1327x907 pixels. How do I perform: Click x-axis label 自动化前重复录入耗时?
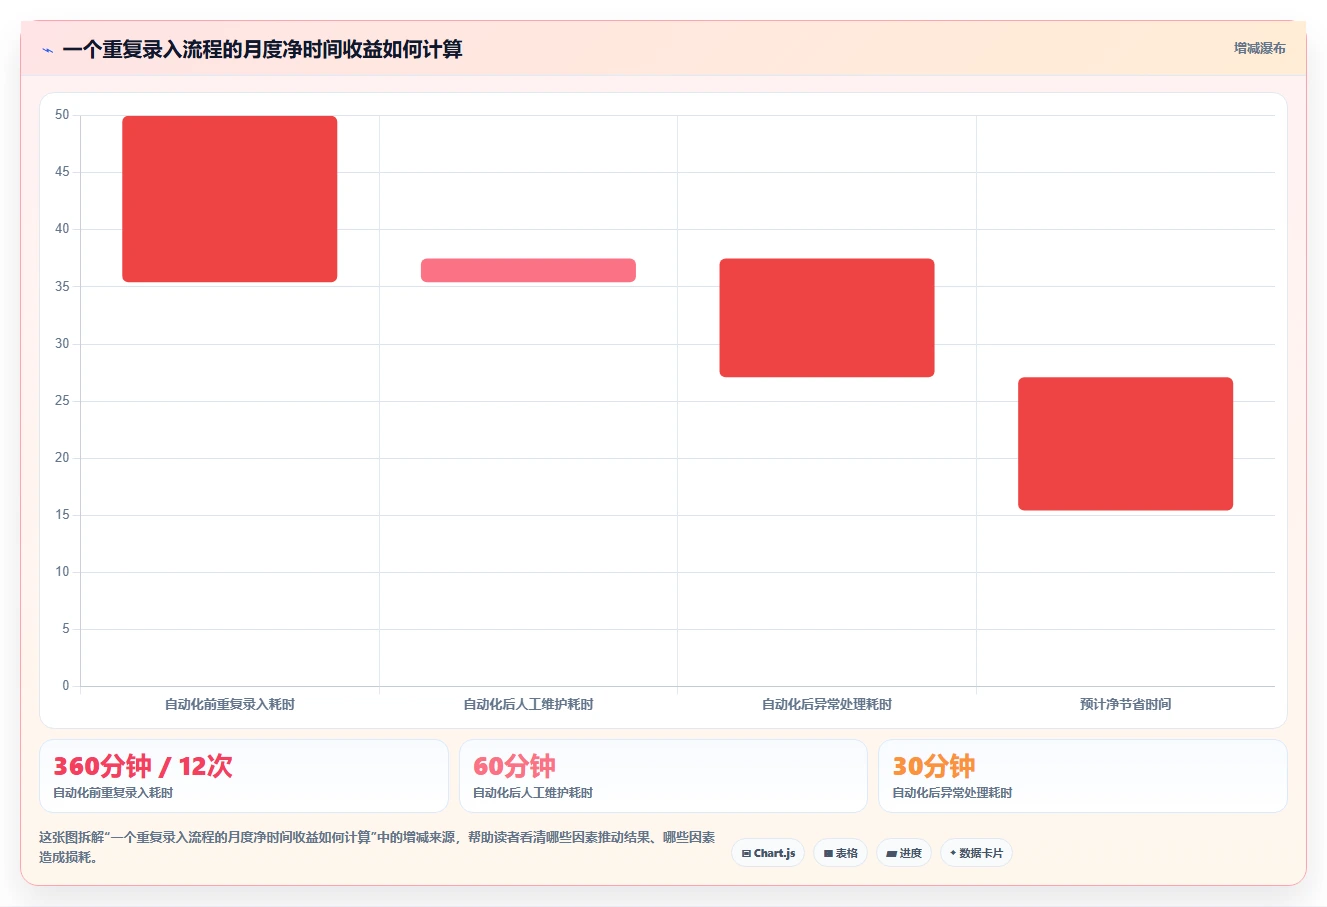coord(230,704)
